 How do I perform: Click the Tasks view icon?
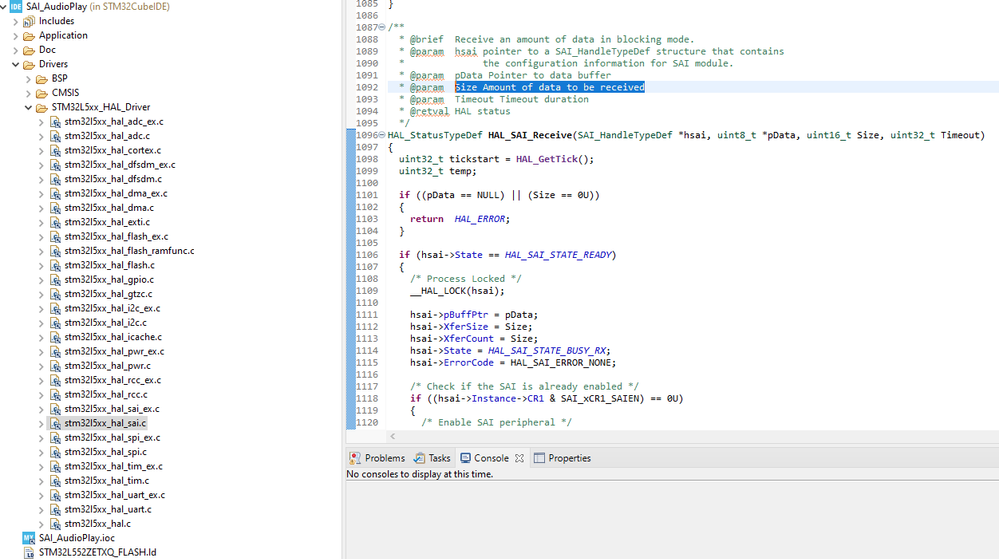click(419, 458)
